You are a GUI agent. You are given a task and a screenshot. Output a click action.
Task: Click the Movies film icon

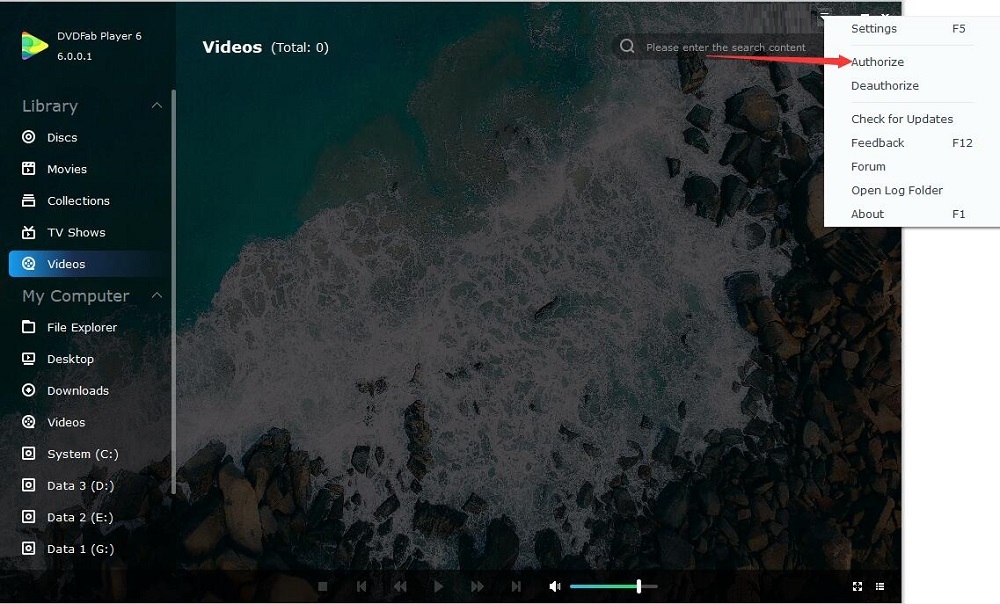29,168
